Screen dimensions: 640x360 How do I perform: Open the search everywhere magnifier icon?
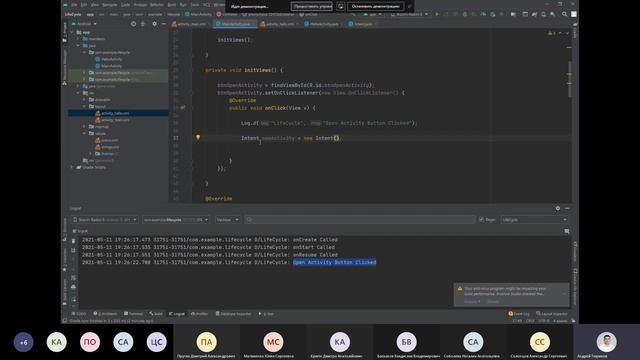564,14
